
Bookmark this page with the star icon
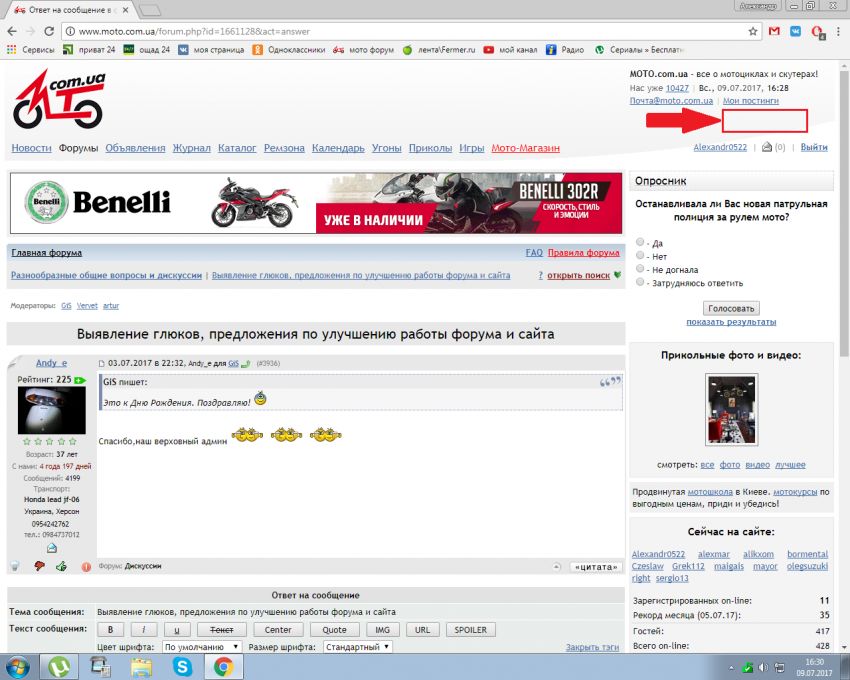[x=752, y=31]
